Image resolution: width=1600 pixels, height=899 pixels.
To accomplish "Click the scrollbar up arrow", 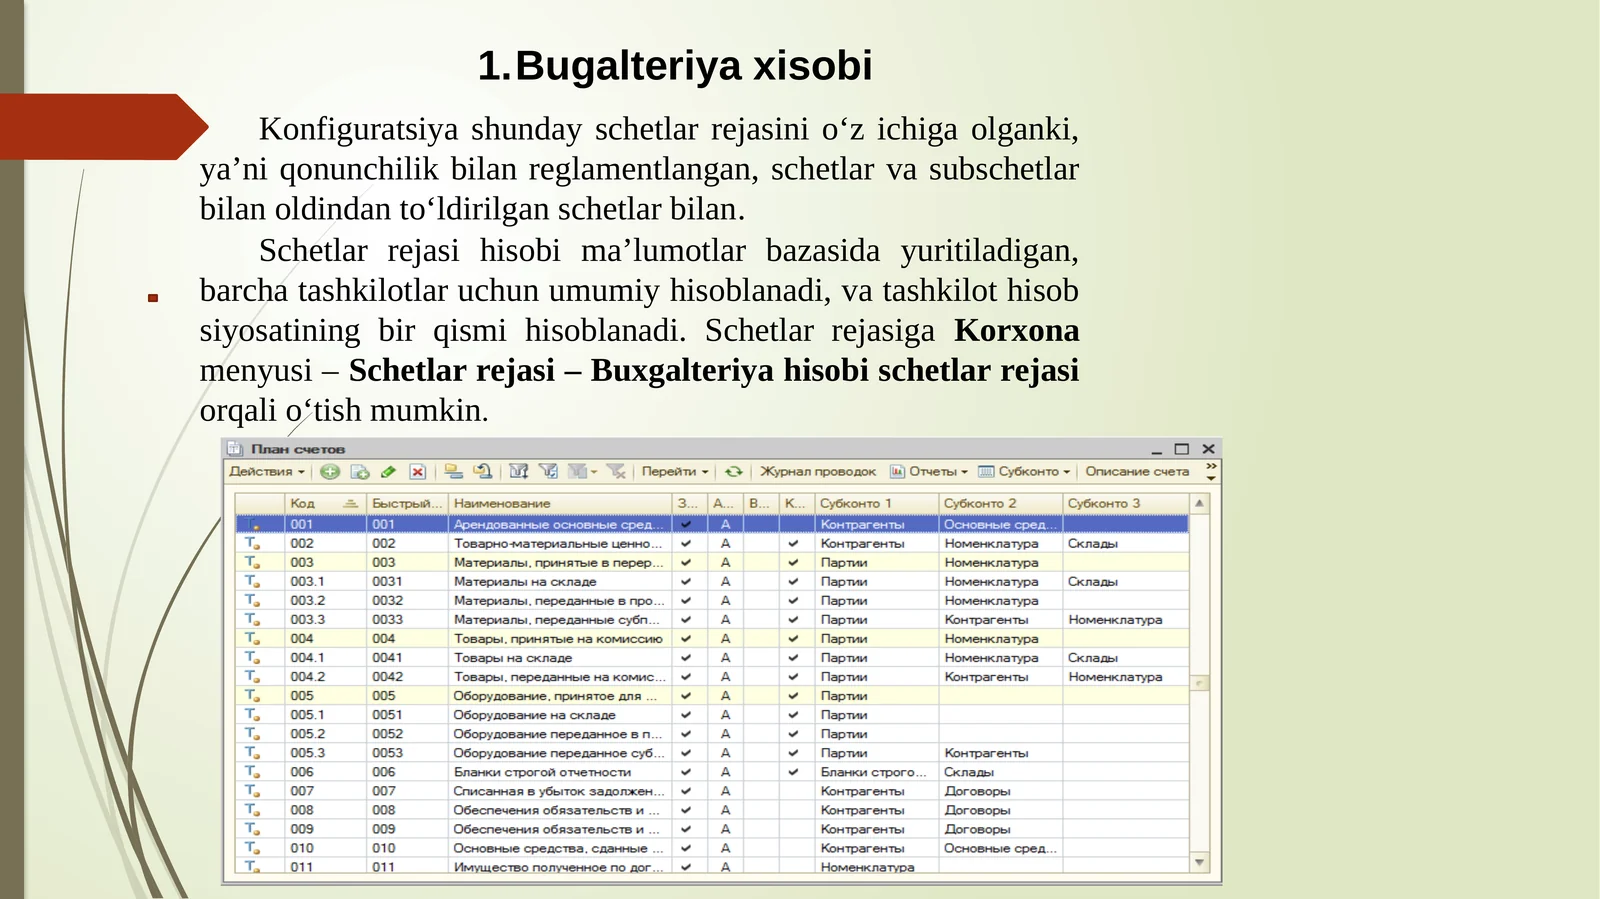I will pyautogui.click(x=1200, y=503).
